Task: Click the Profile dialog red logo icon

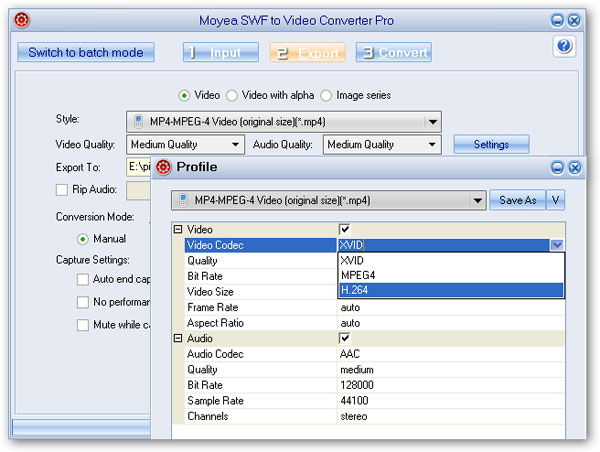Action: coord(163,167)
